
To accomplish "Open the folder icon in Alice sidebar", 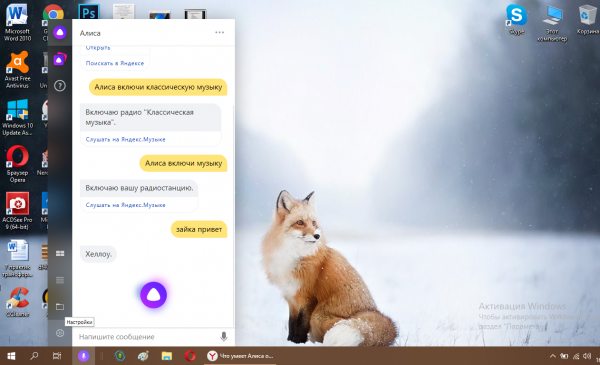I will point(60,306).
